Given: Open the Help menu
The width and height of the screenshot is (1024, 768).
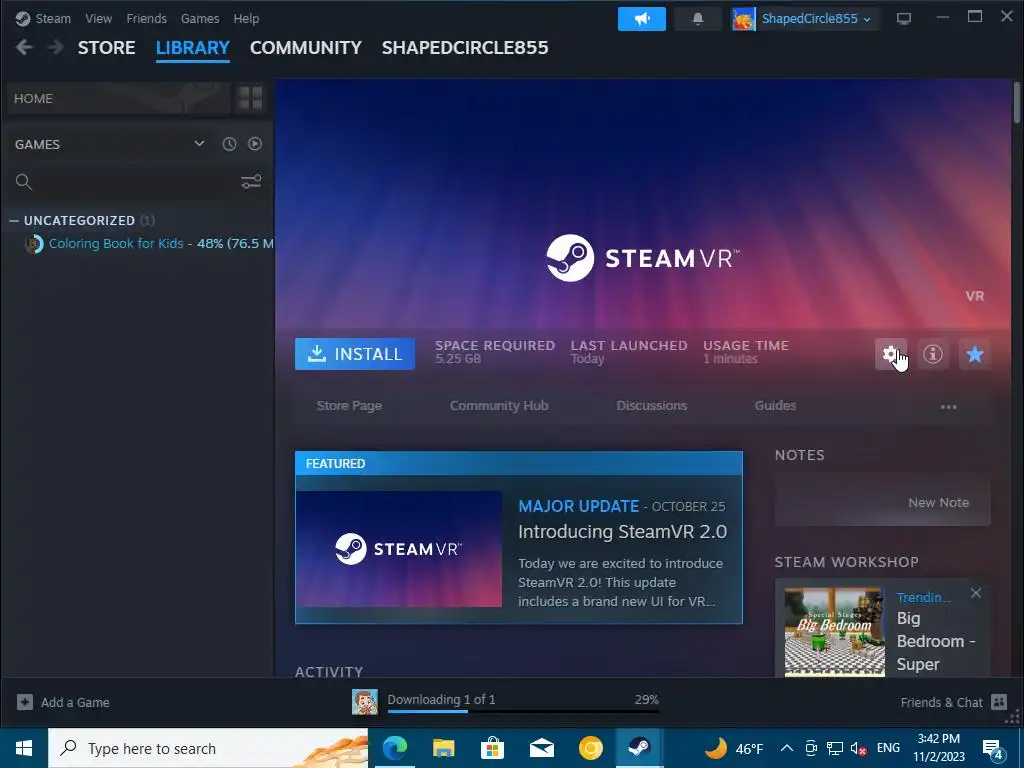Looking at the screenshot, I should pos(246,18).
